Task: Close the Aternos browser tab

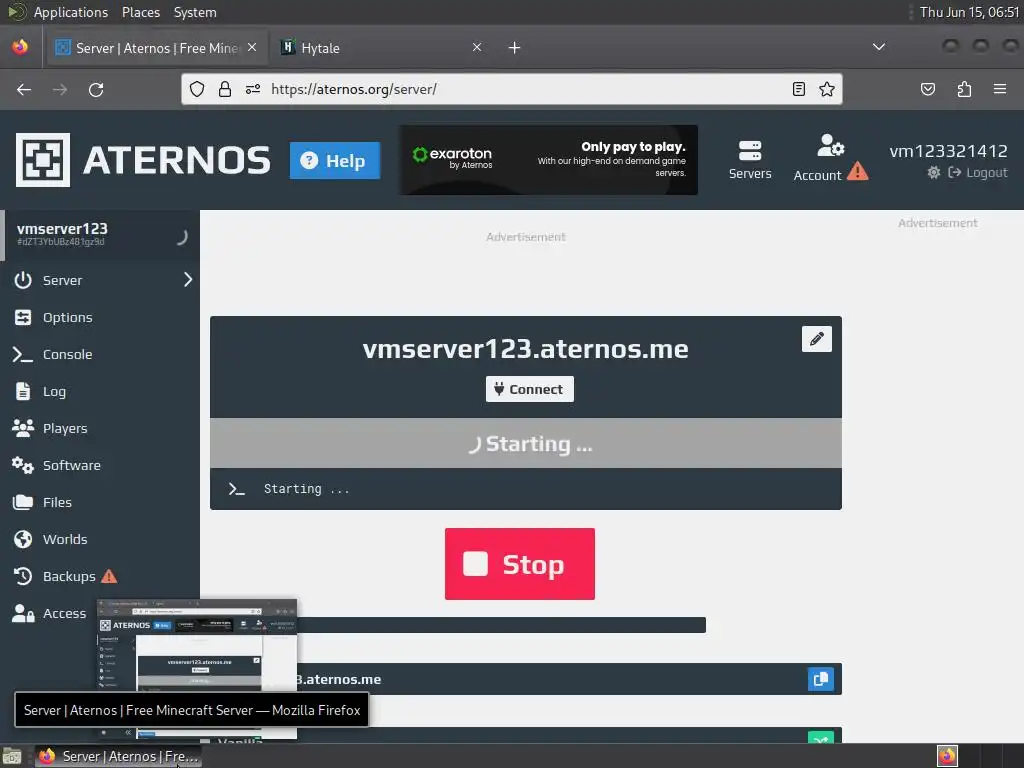Action: point(252,47)
